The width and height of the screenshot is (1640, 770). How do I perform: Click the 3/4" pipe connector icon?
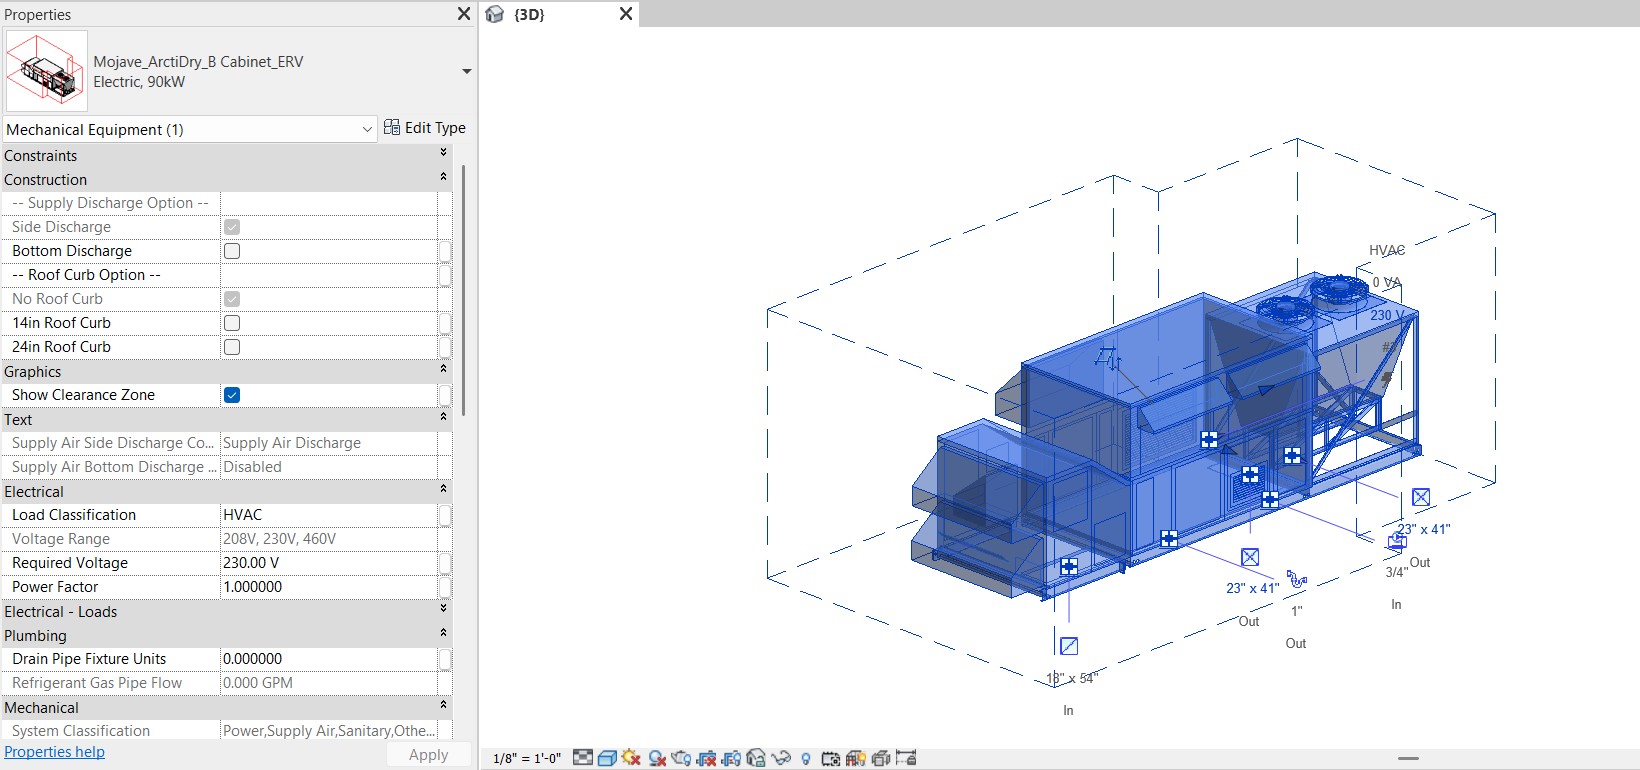pyautogui.click(x=1397, y=541)
